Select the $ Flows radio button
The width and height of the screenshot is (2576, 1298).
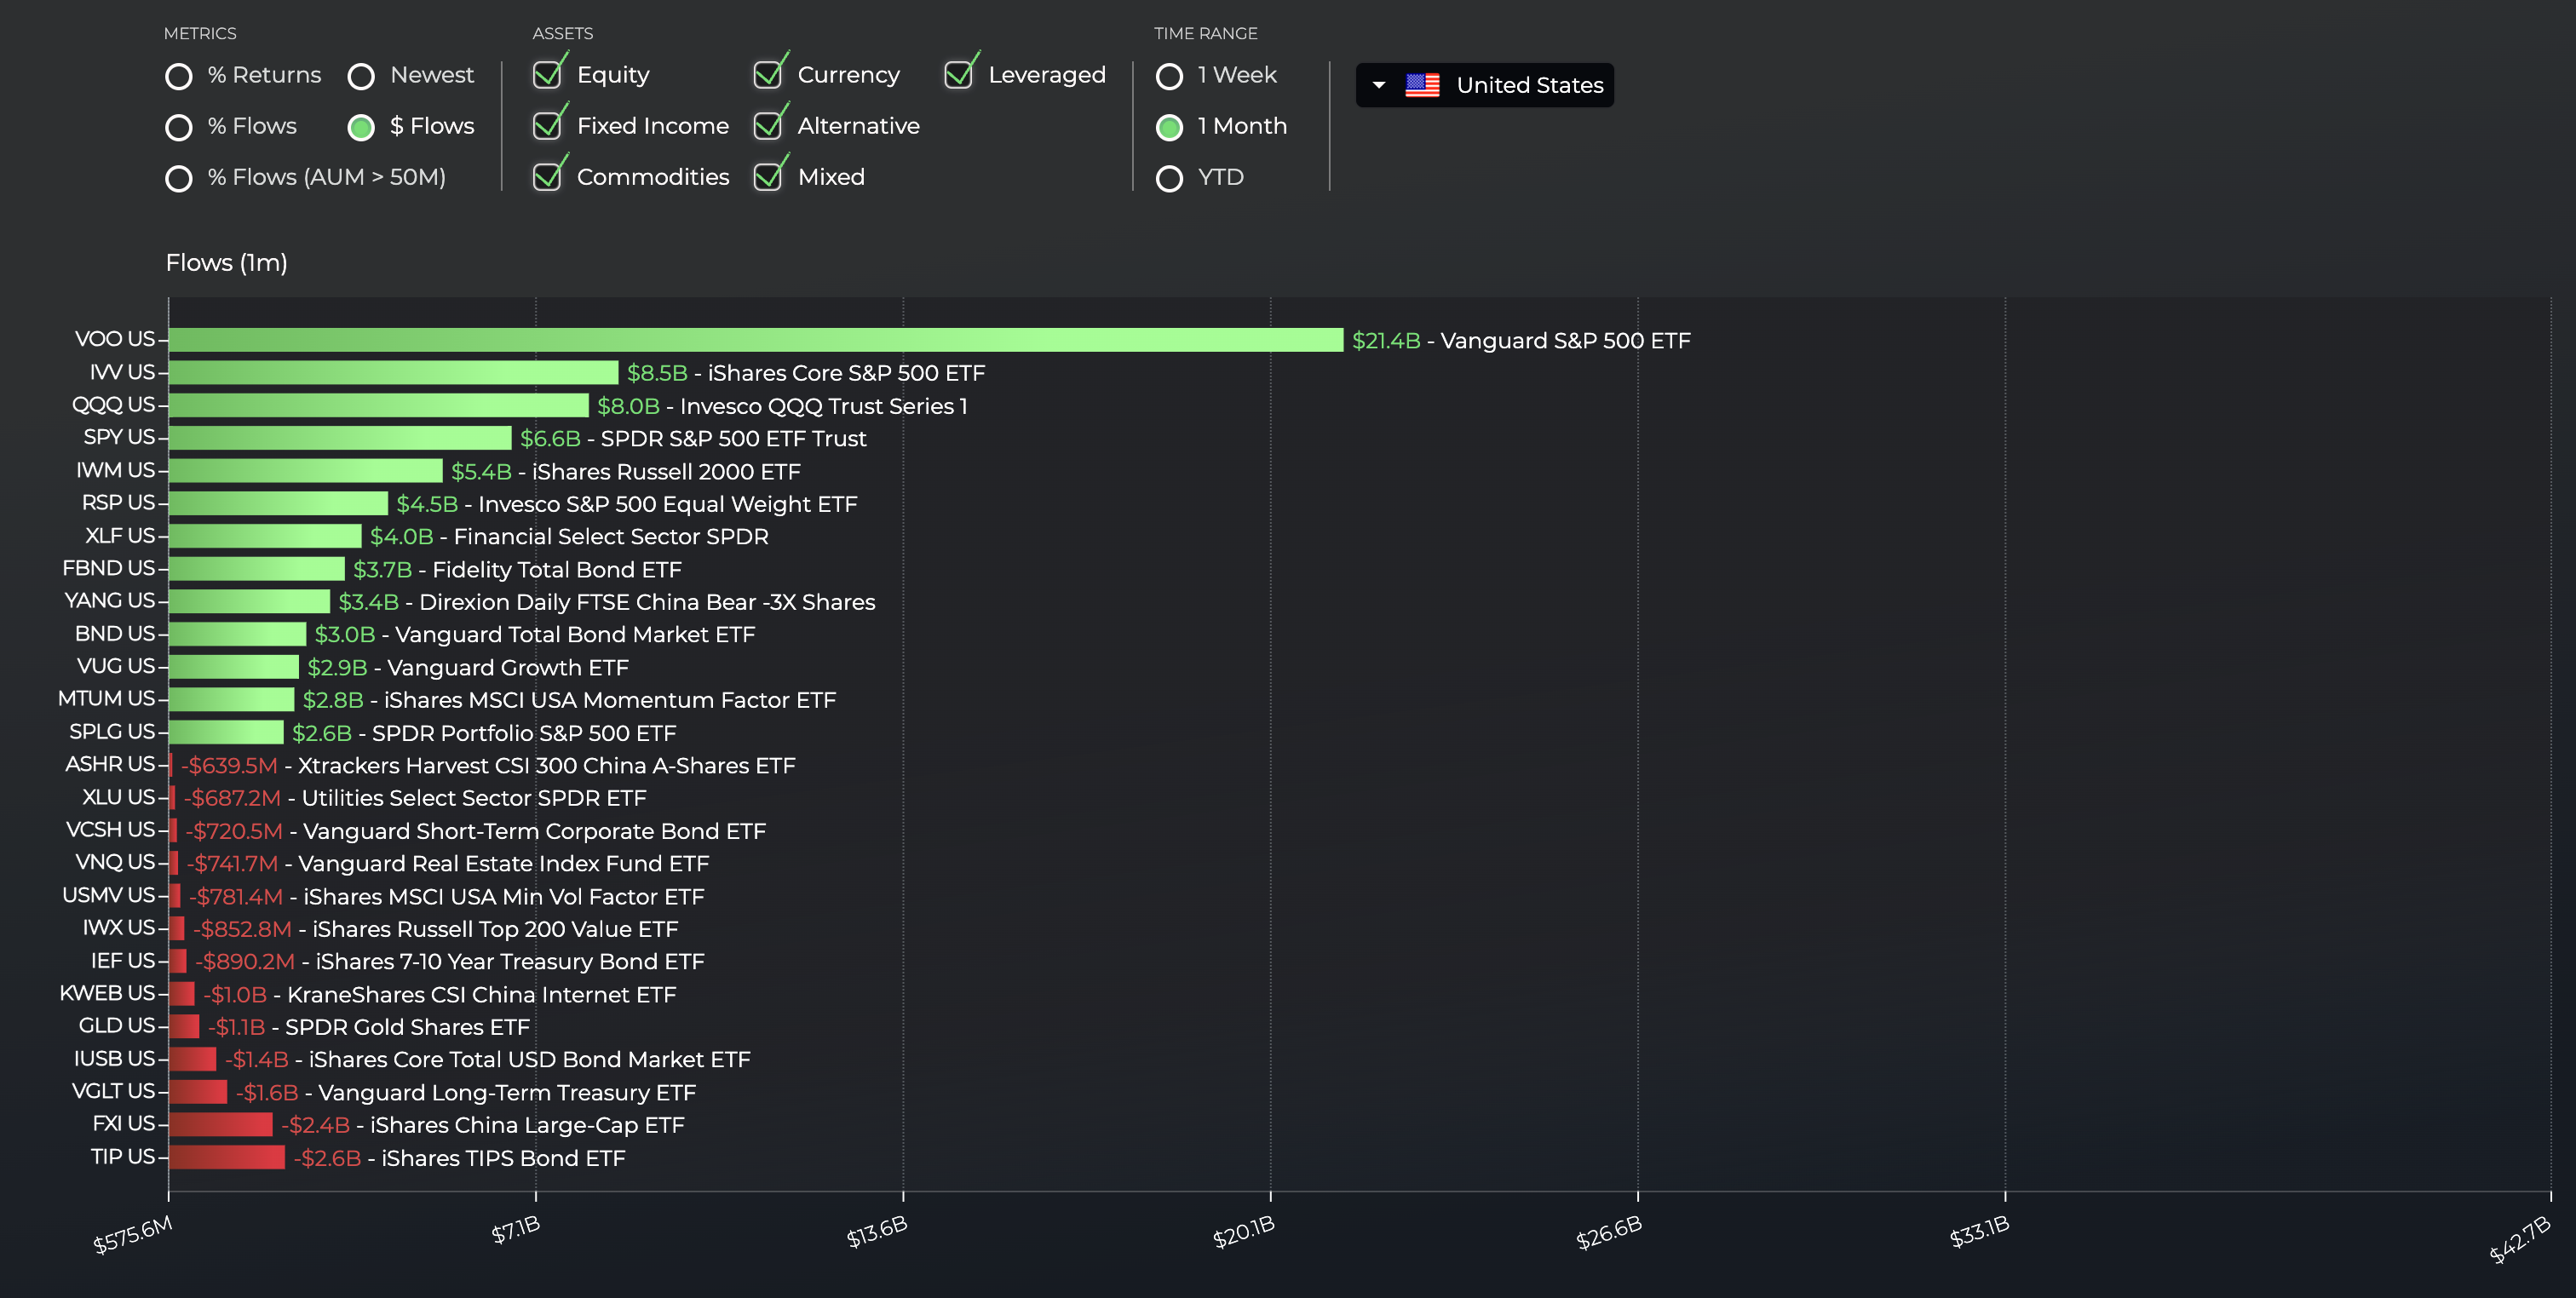point(361,127)
